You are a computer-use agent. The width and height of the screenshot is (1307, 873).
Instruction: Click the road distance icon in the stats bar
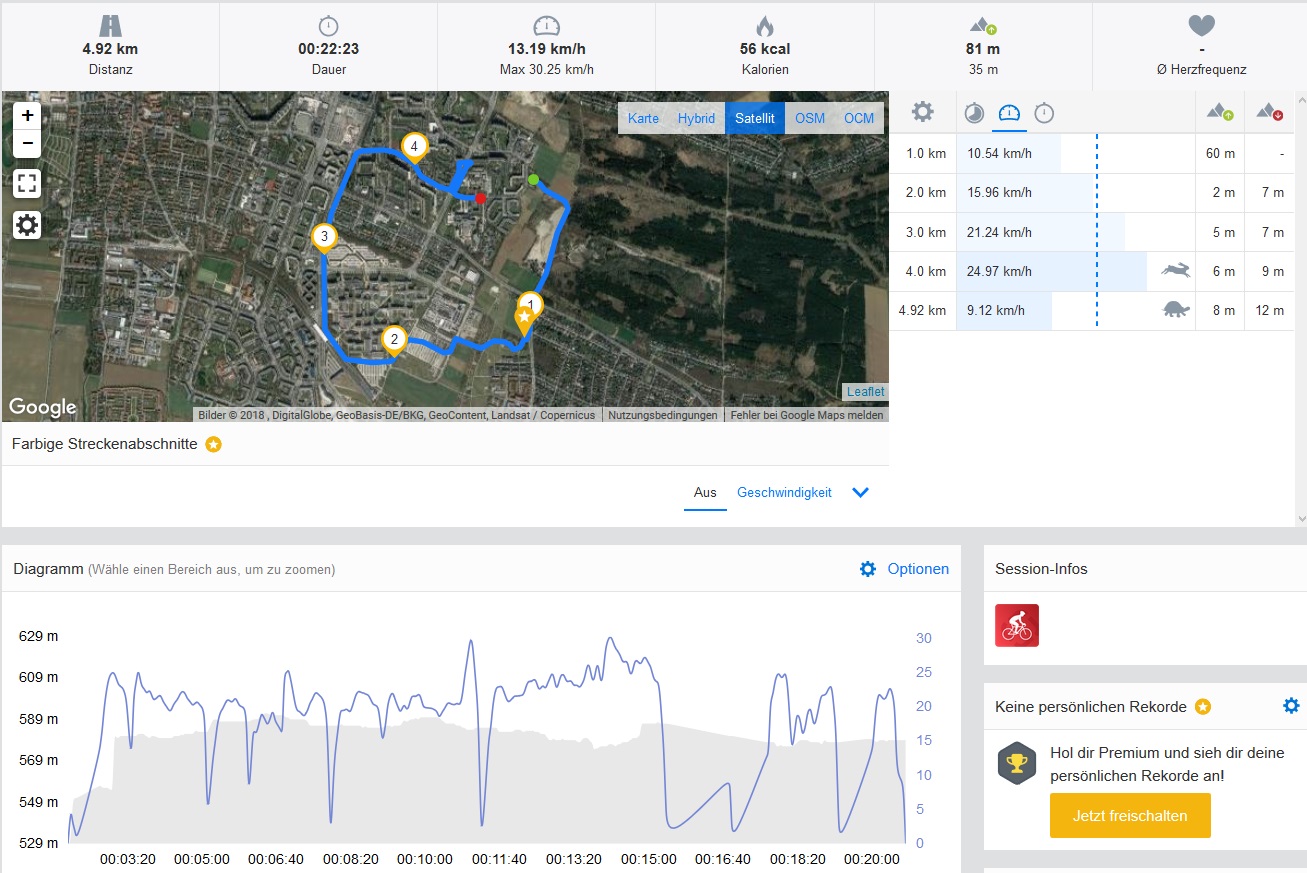click(x=110, y=26)
